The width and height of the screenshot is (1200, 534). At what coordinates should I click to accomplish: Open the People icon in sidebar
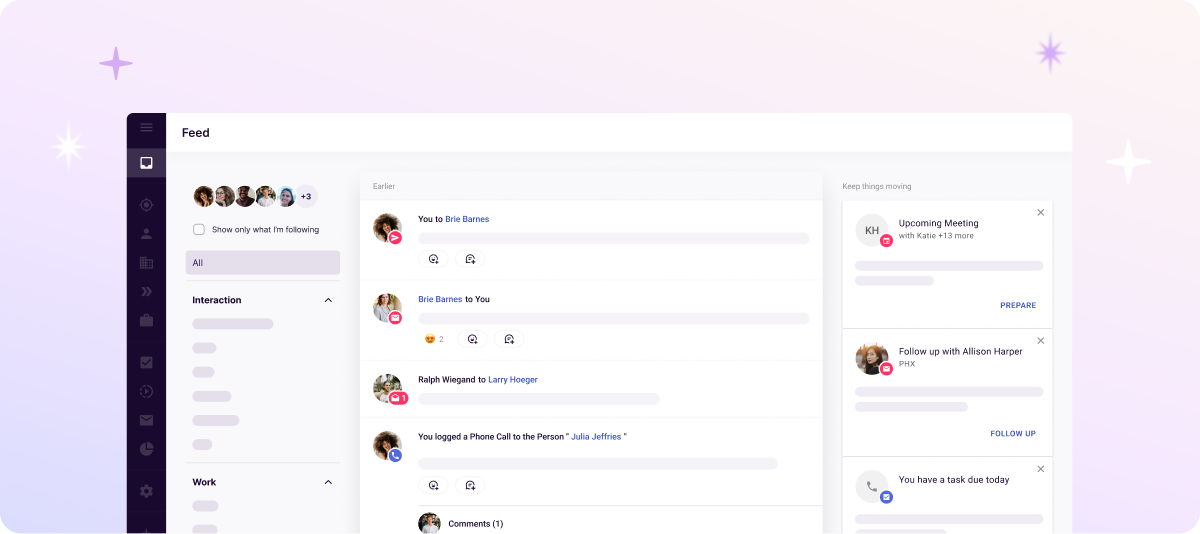pos(146,234)
